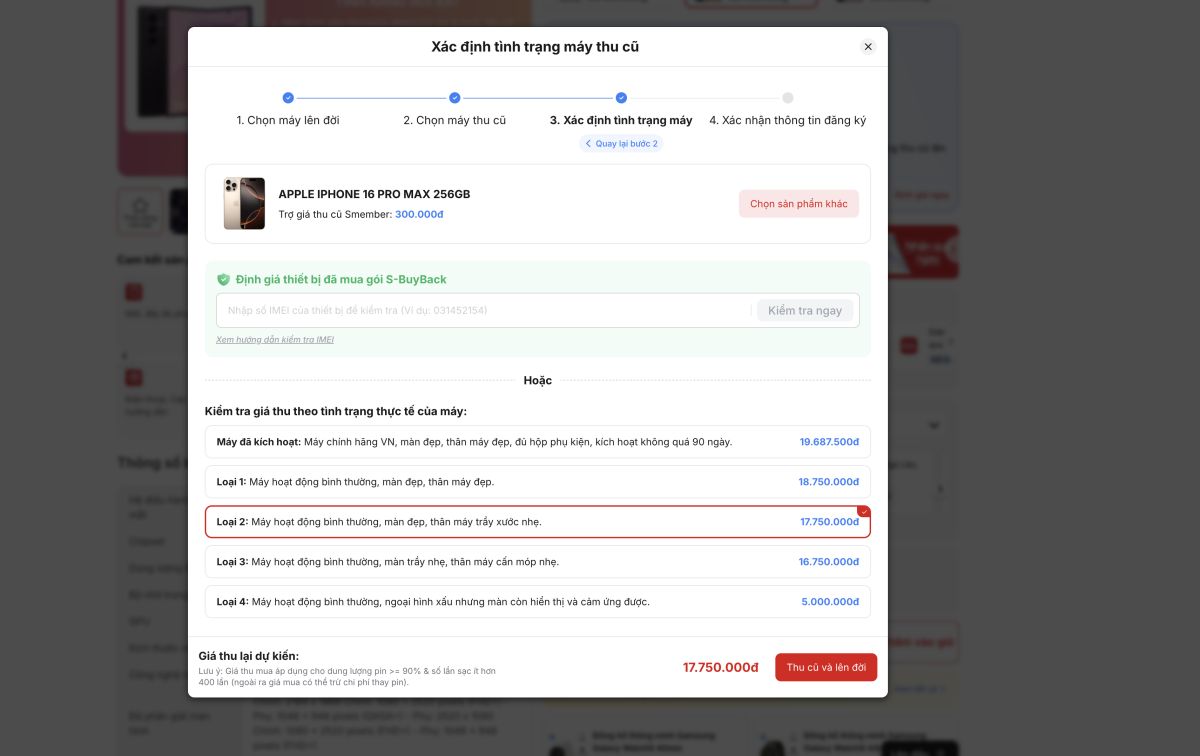Click the 5.000.000đ price value
This screenshot has width=1200, height=756.
point(830,602)
